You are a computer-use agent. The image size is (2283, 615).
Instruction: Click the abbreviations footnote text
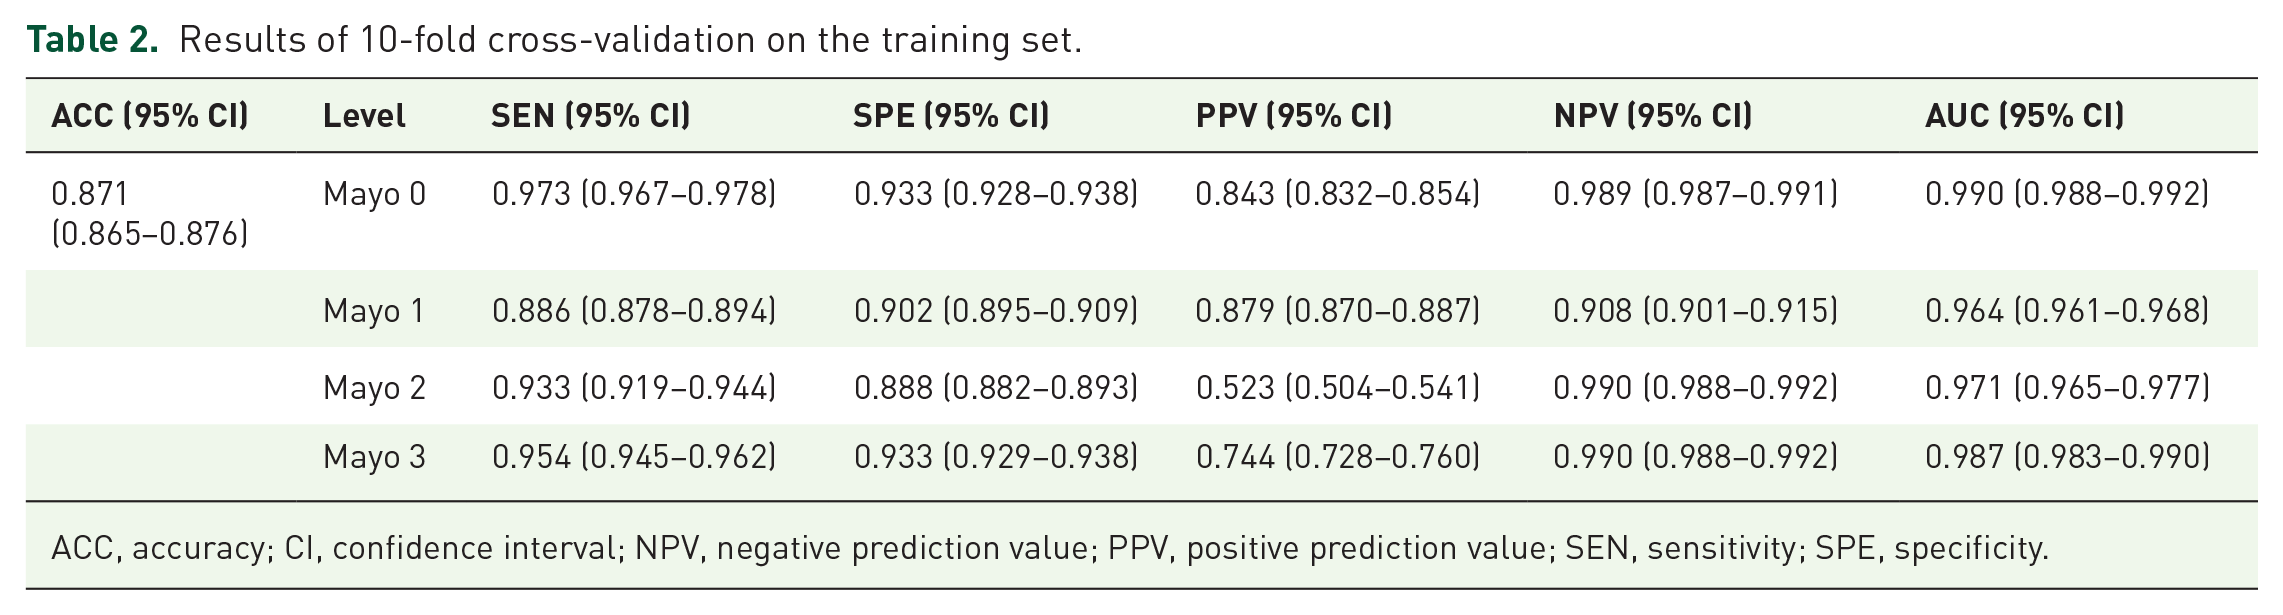1050,548
